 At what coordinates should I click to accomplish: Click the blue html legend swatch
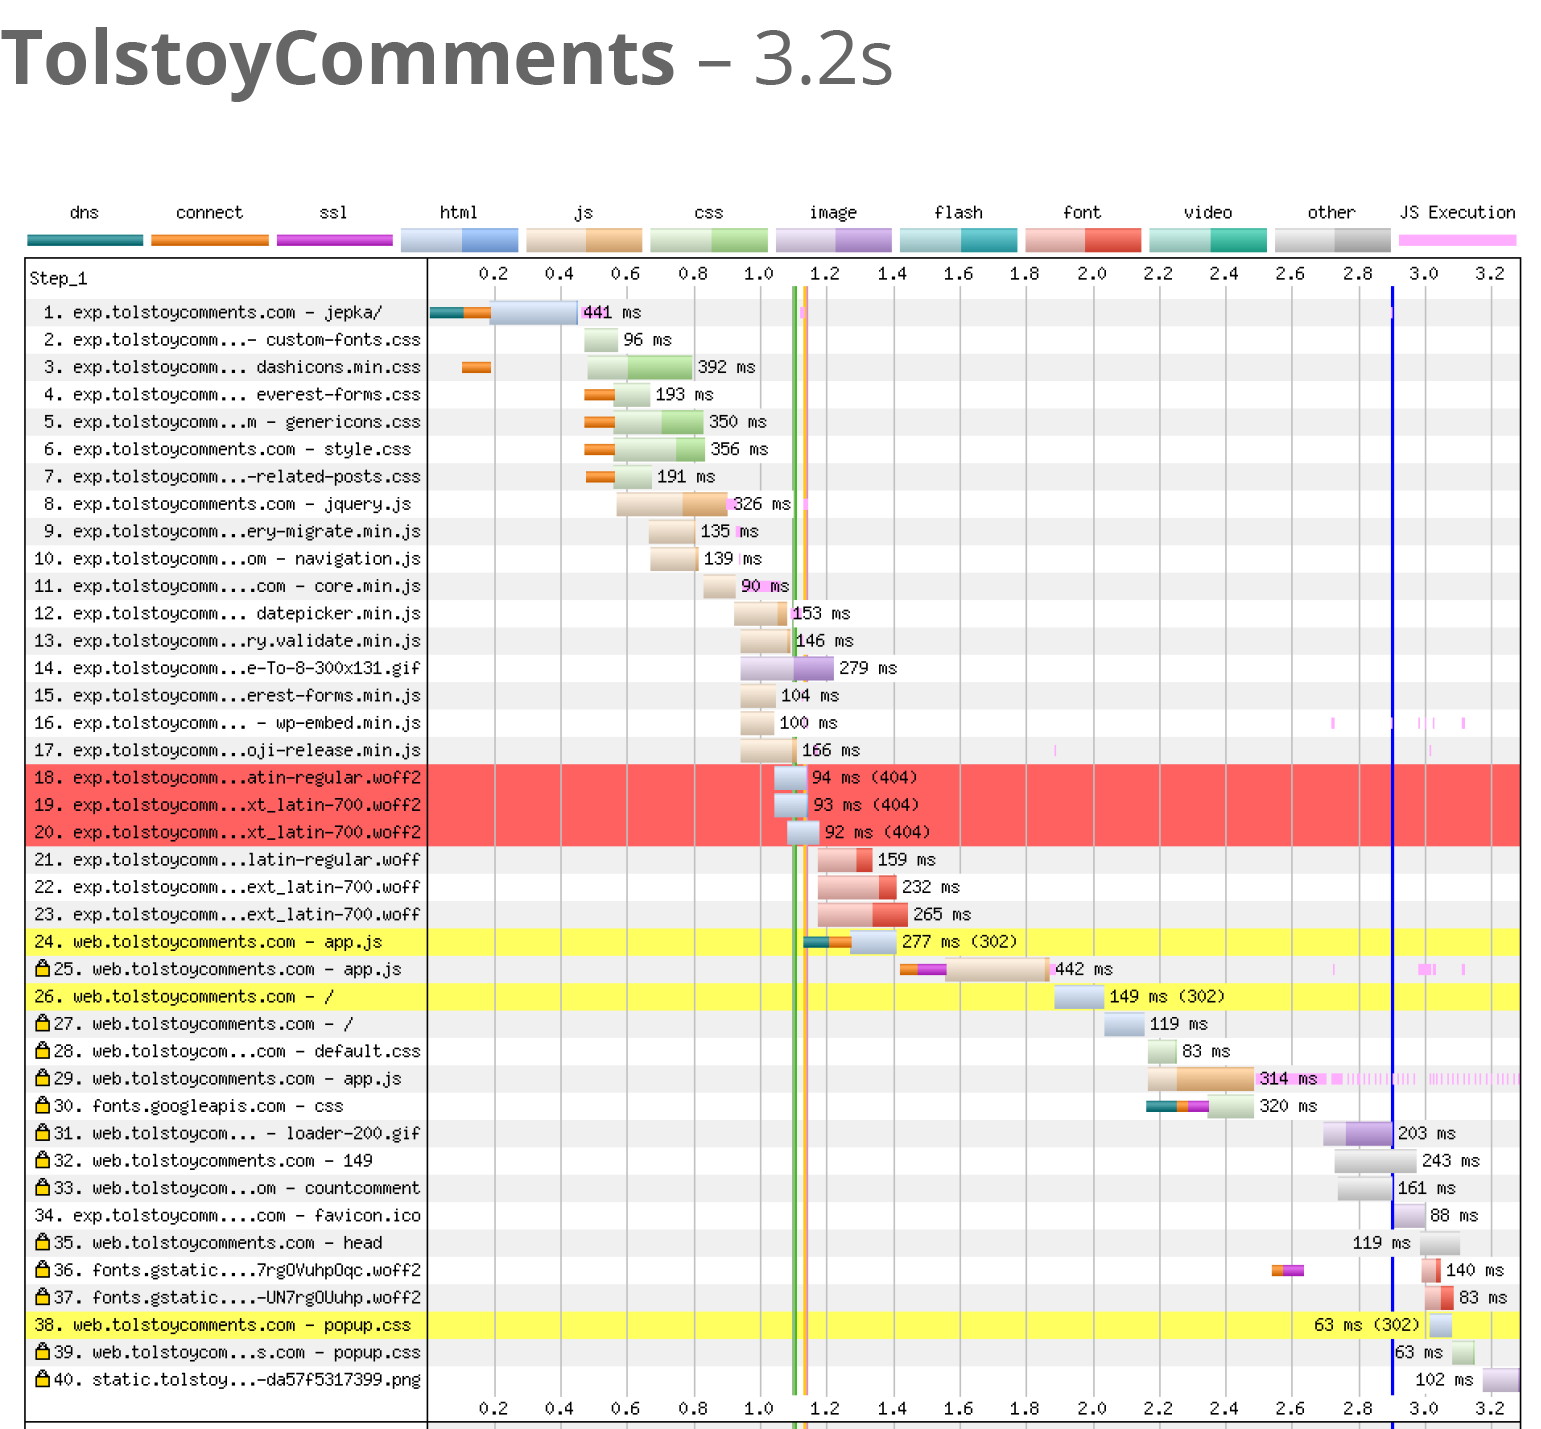[x=459, y=240]
